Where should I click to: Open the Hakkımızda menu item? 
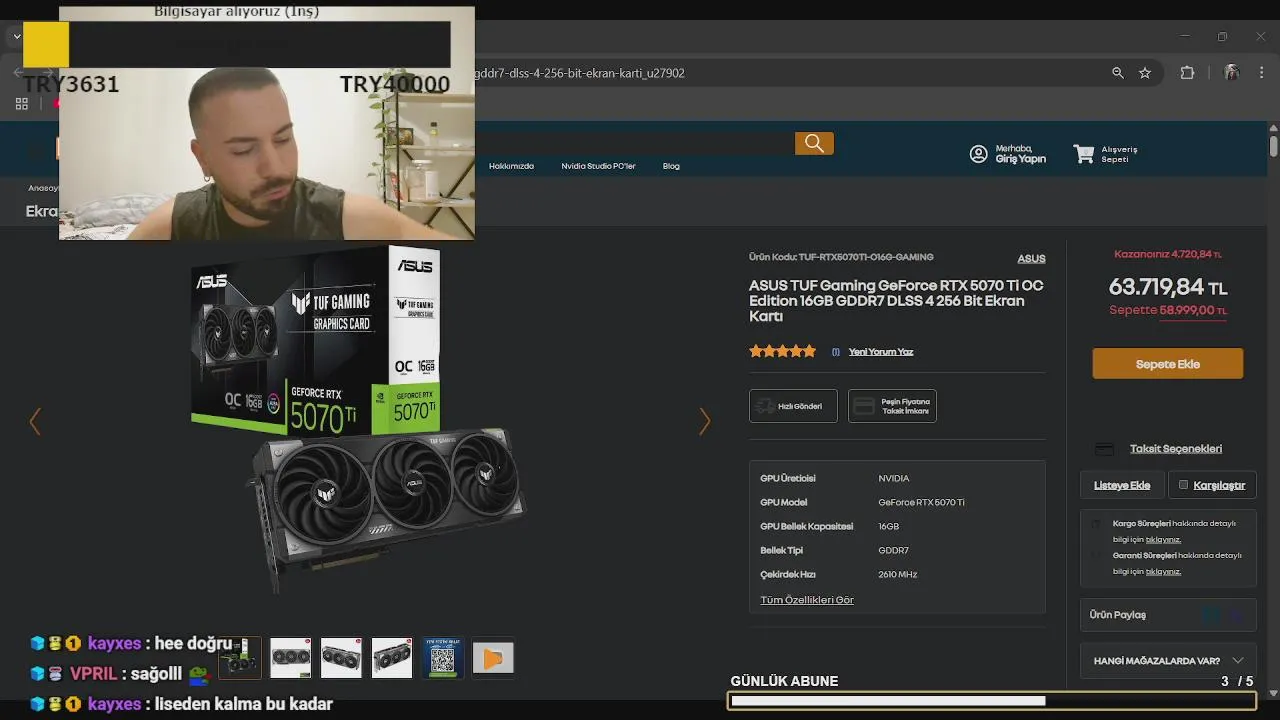coord(511,166)
